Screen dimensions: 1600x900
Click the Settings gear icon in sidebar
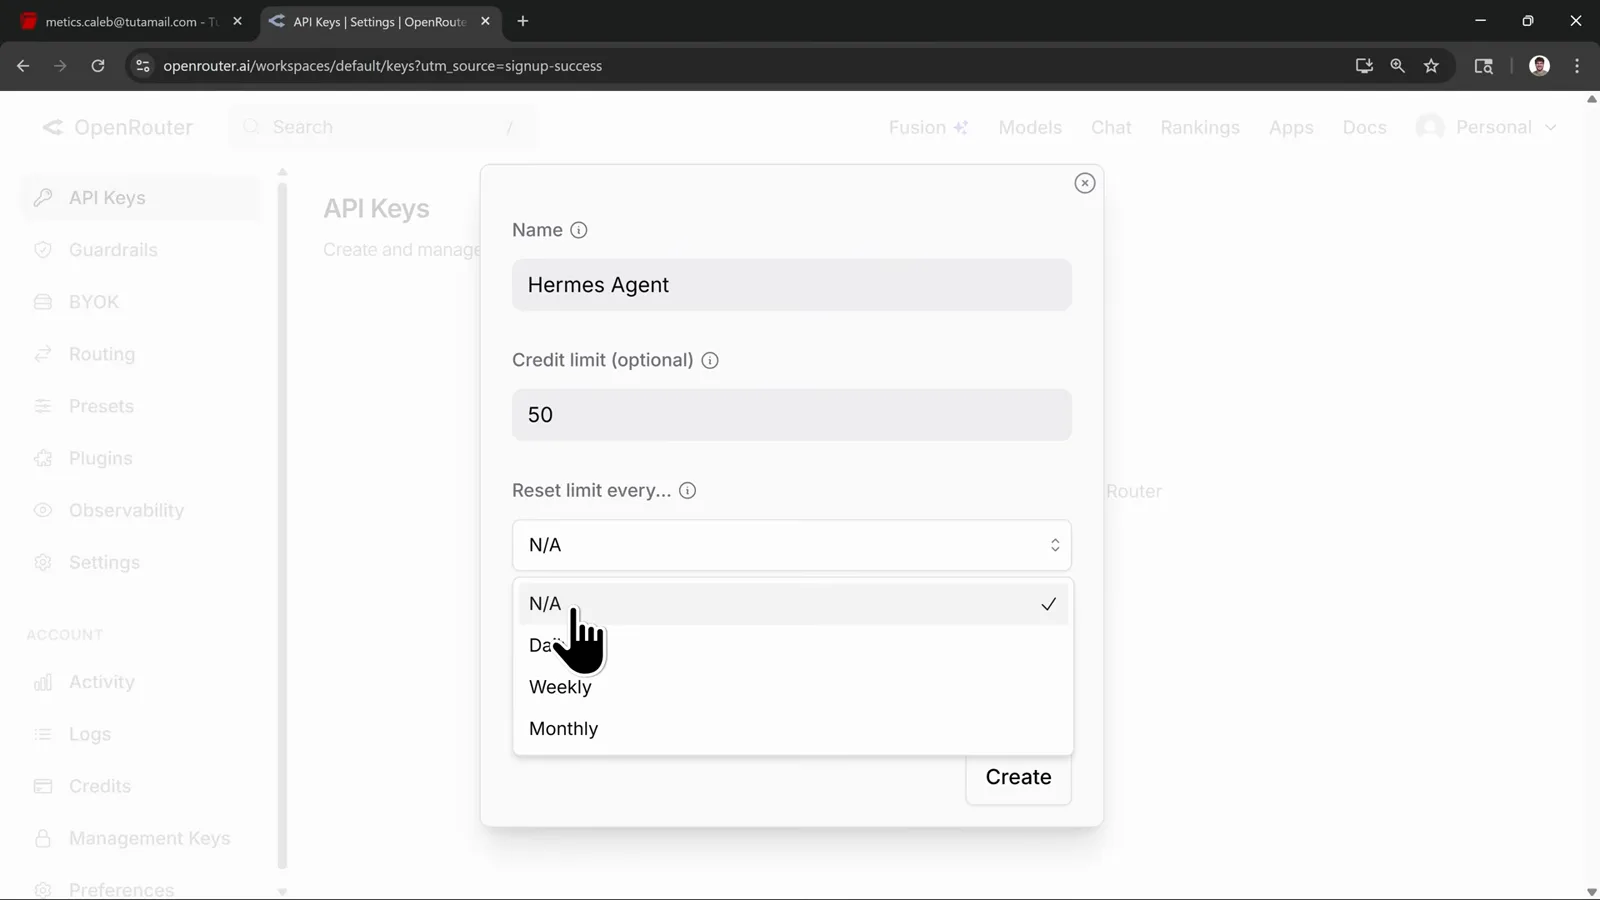tap(43, 562)
